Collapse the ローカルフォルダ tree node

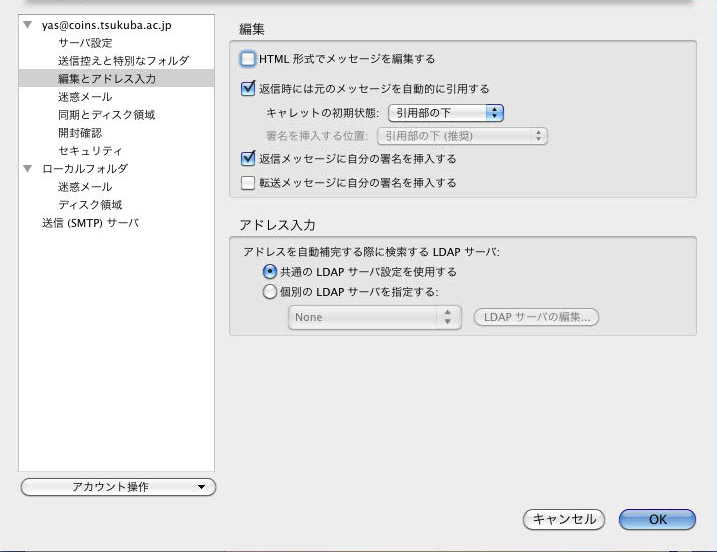tap(28, 168)
